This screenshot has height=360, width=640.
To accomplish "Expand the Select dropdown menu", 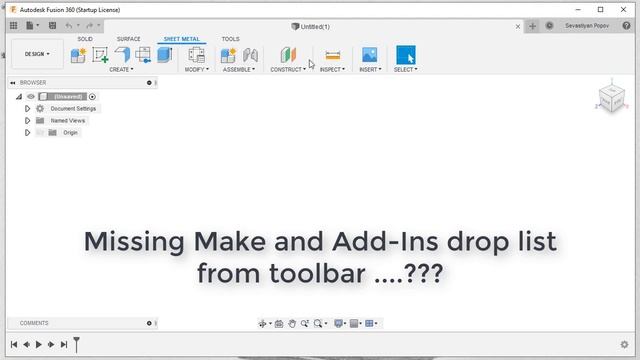I will point(406,69).
